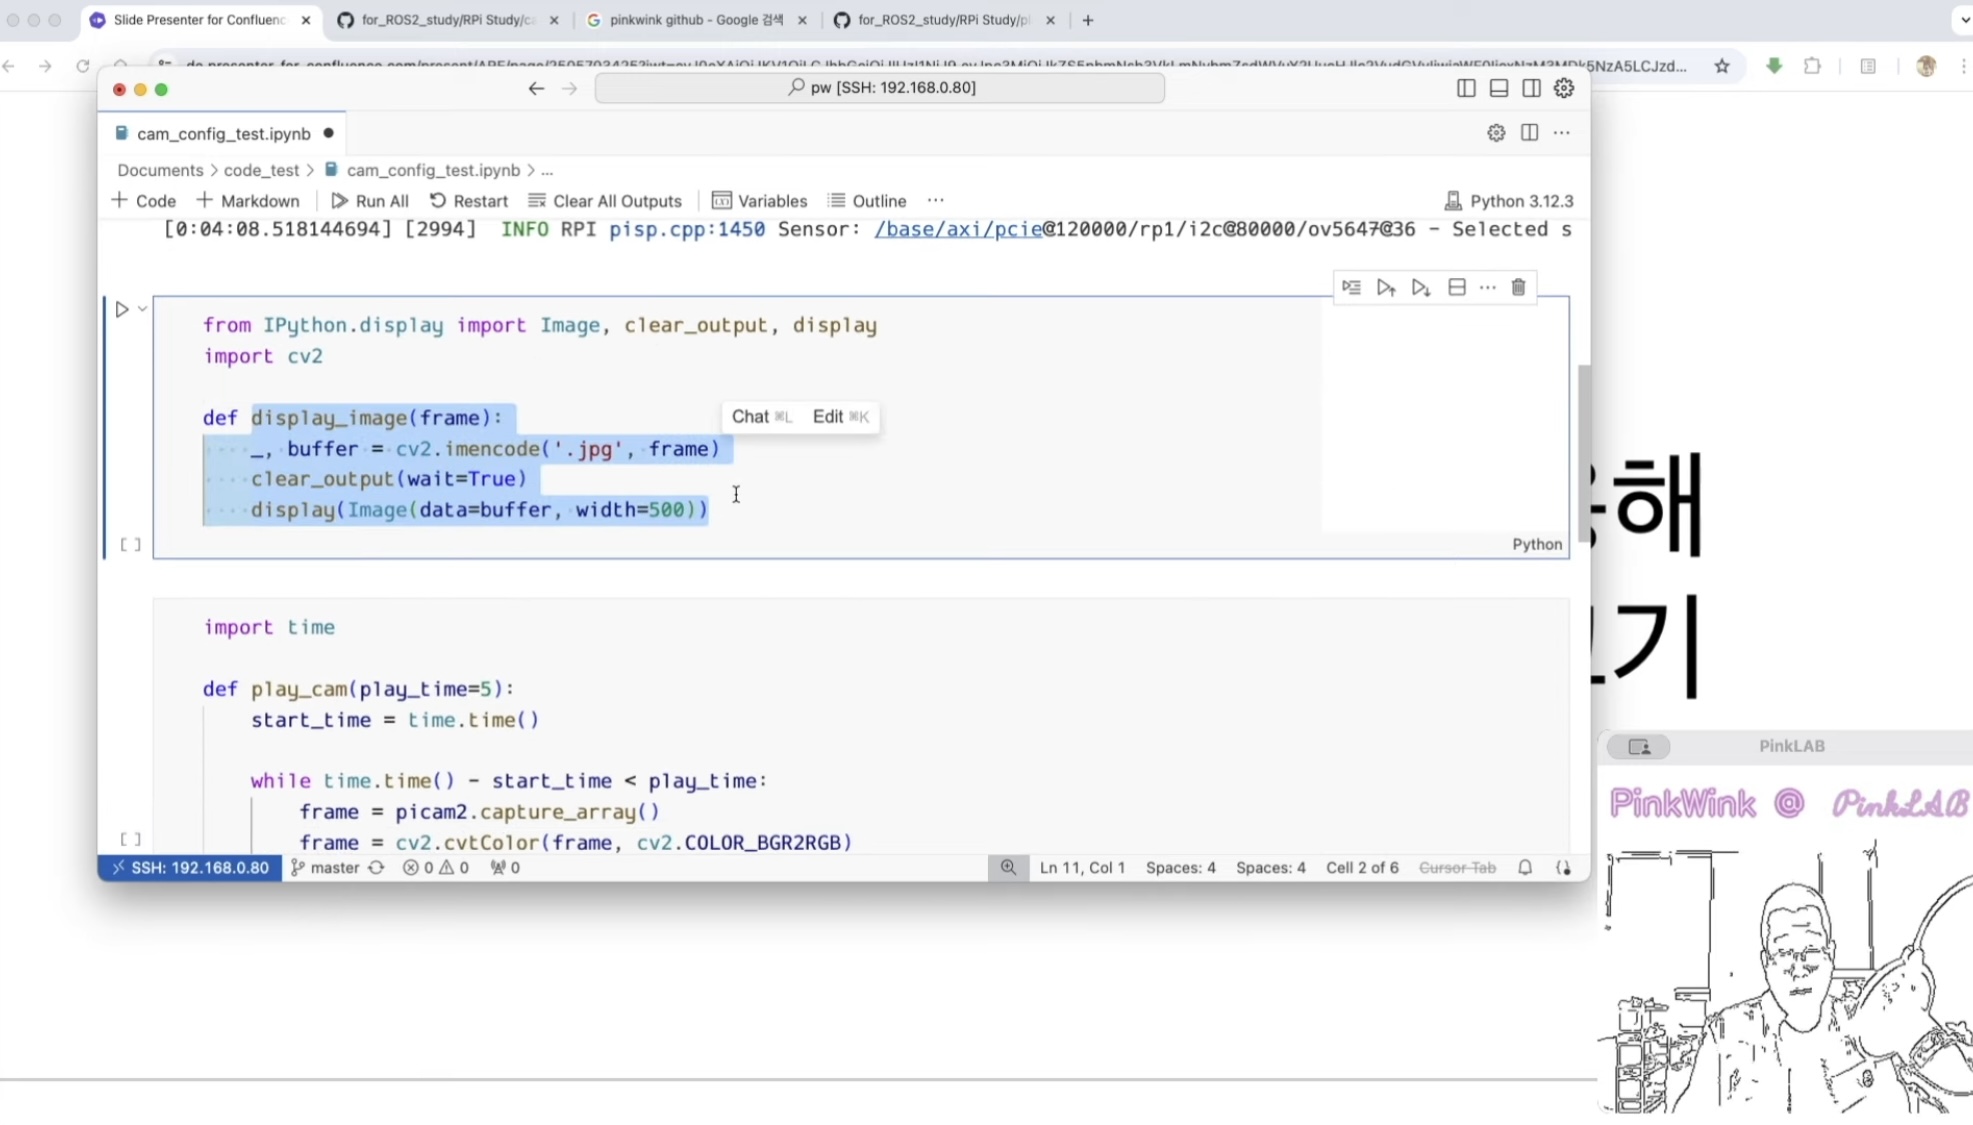The height and width of the screenshot is (1125, 1973).
Task: Select the cam_config_test.ipynb editor tab
Action: [223, 134]
